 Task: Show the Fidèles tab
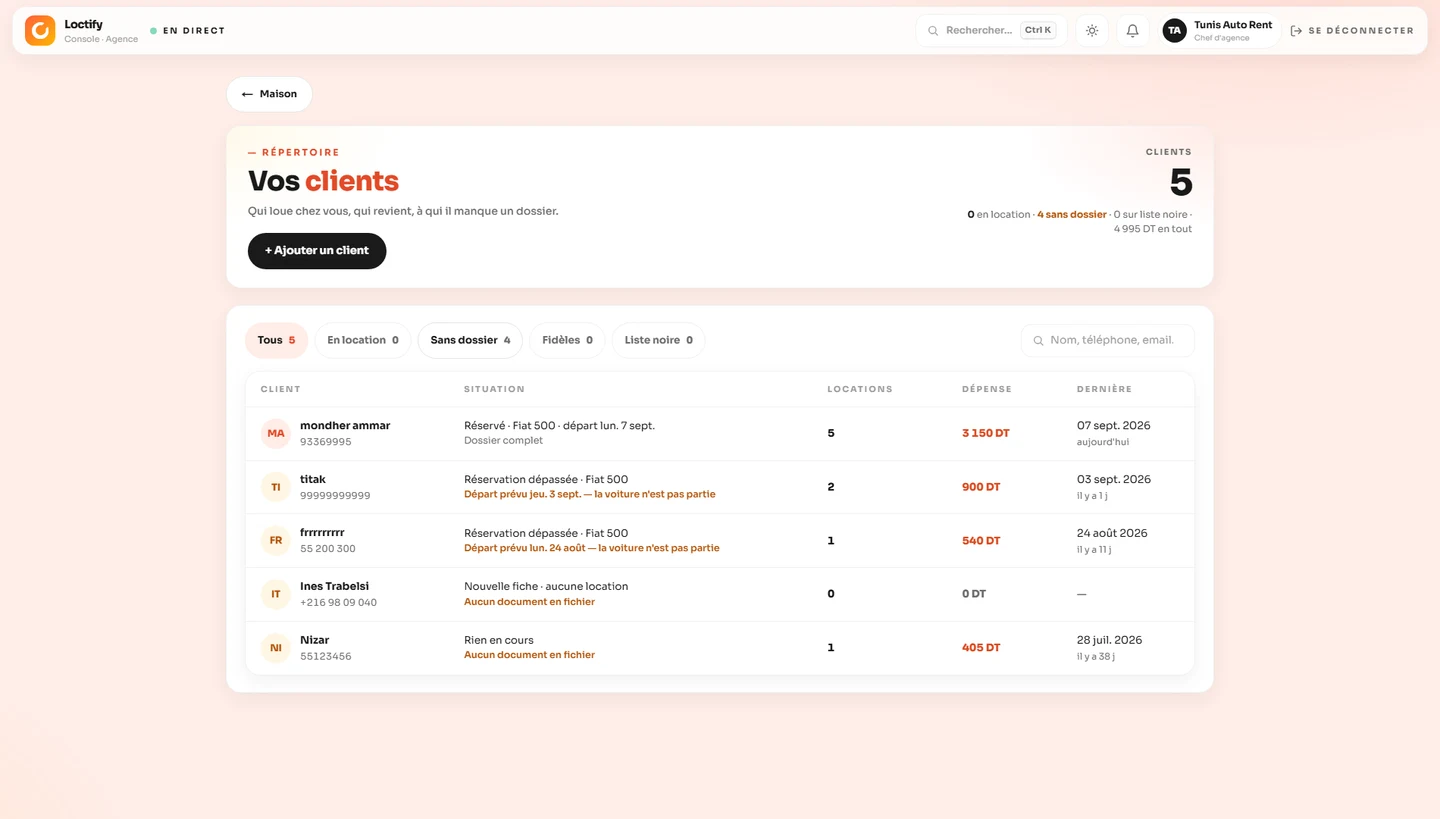pyautogui.click(x=567, y=340)
